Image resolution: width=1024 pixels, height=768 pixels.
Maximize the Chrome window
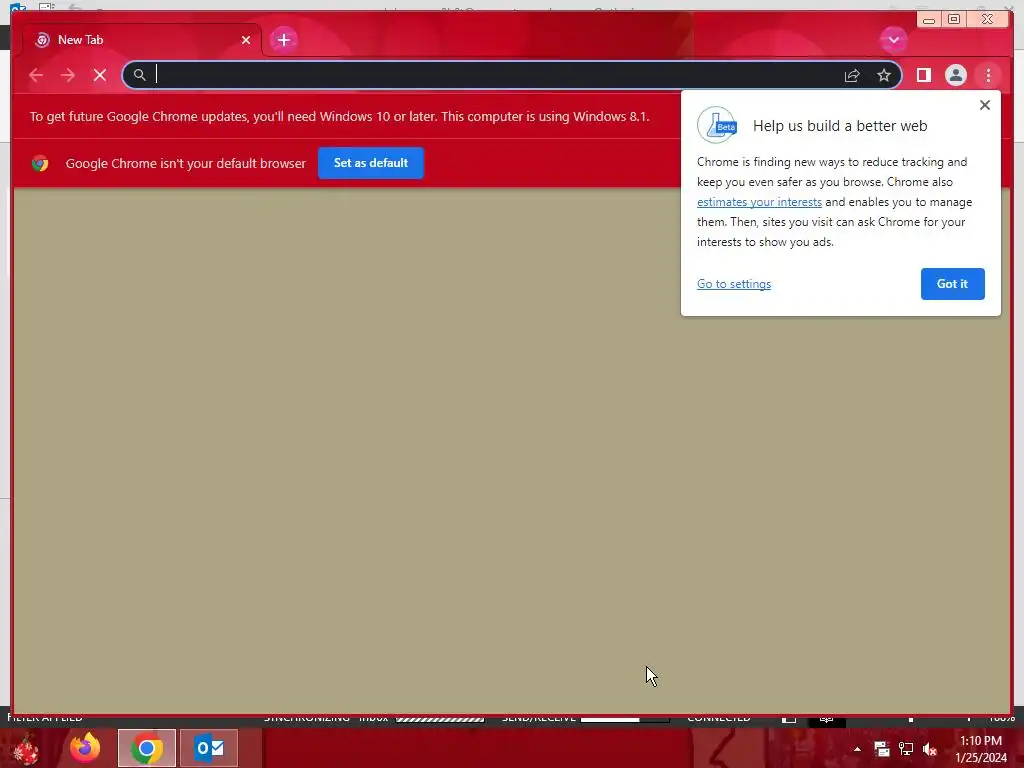953,20
